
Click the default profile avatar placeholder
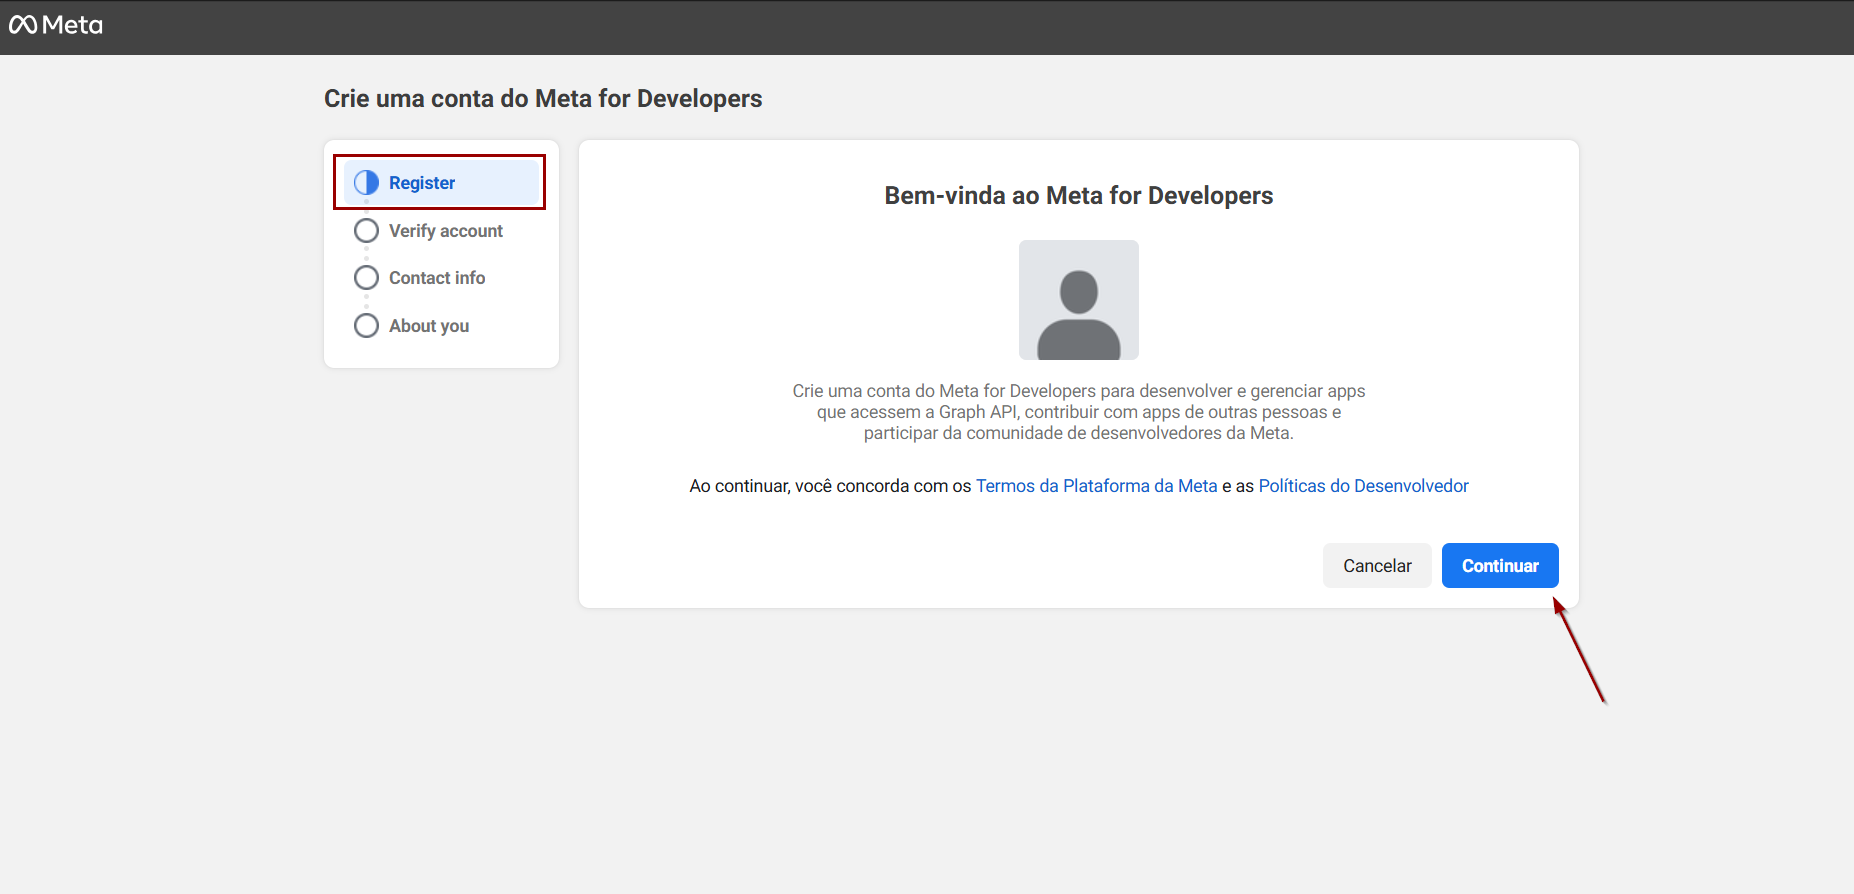(x=1078, y=300)
